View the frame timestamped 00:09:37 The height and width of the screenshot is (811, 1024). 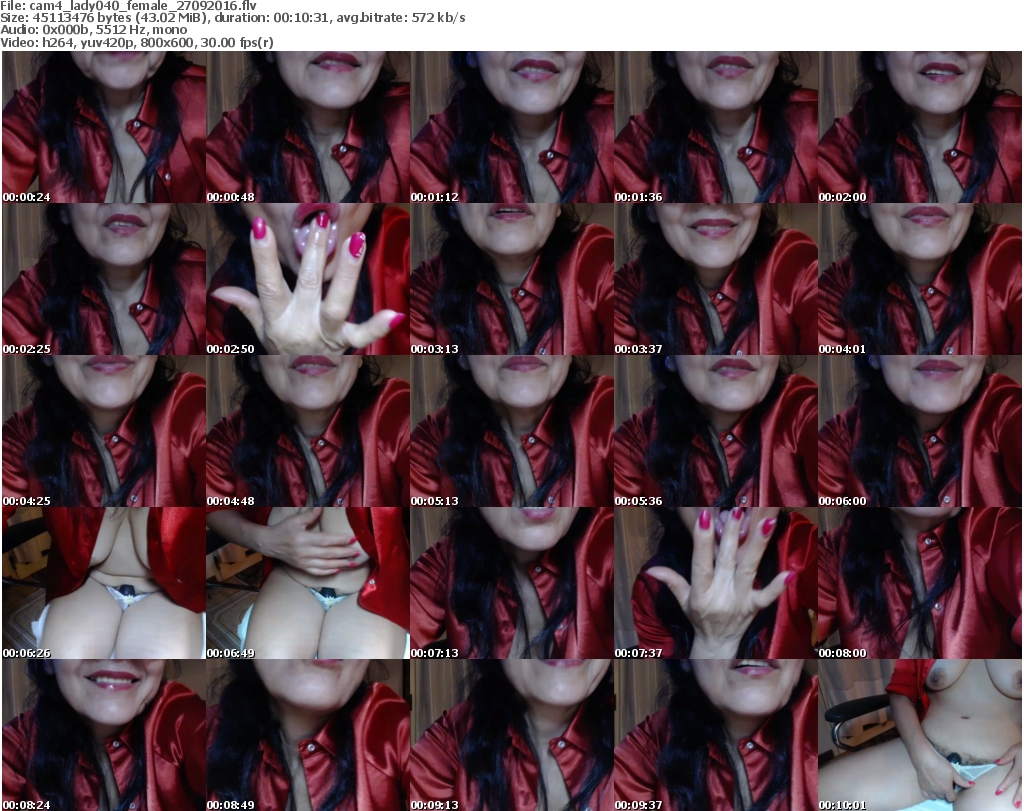click(716, 735)
